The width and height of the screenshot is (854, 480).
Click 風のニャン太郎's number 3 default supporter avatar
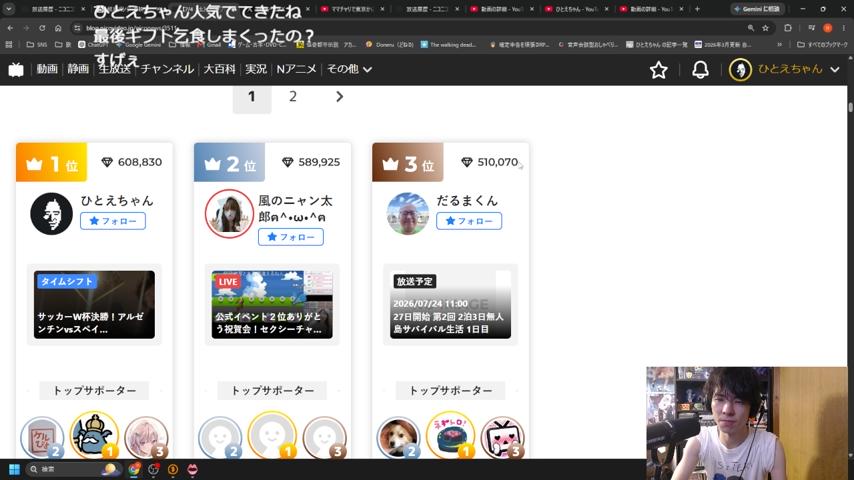point(324,438)
